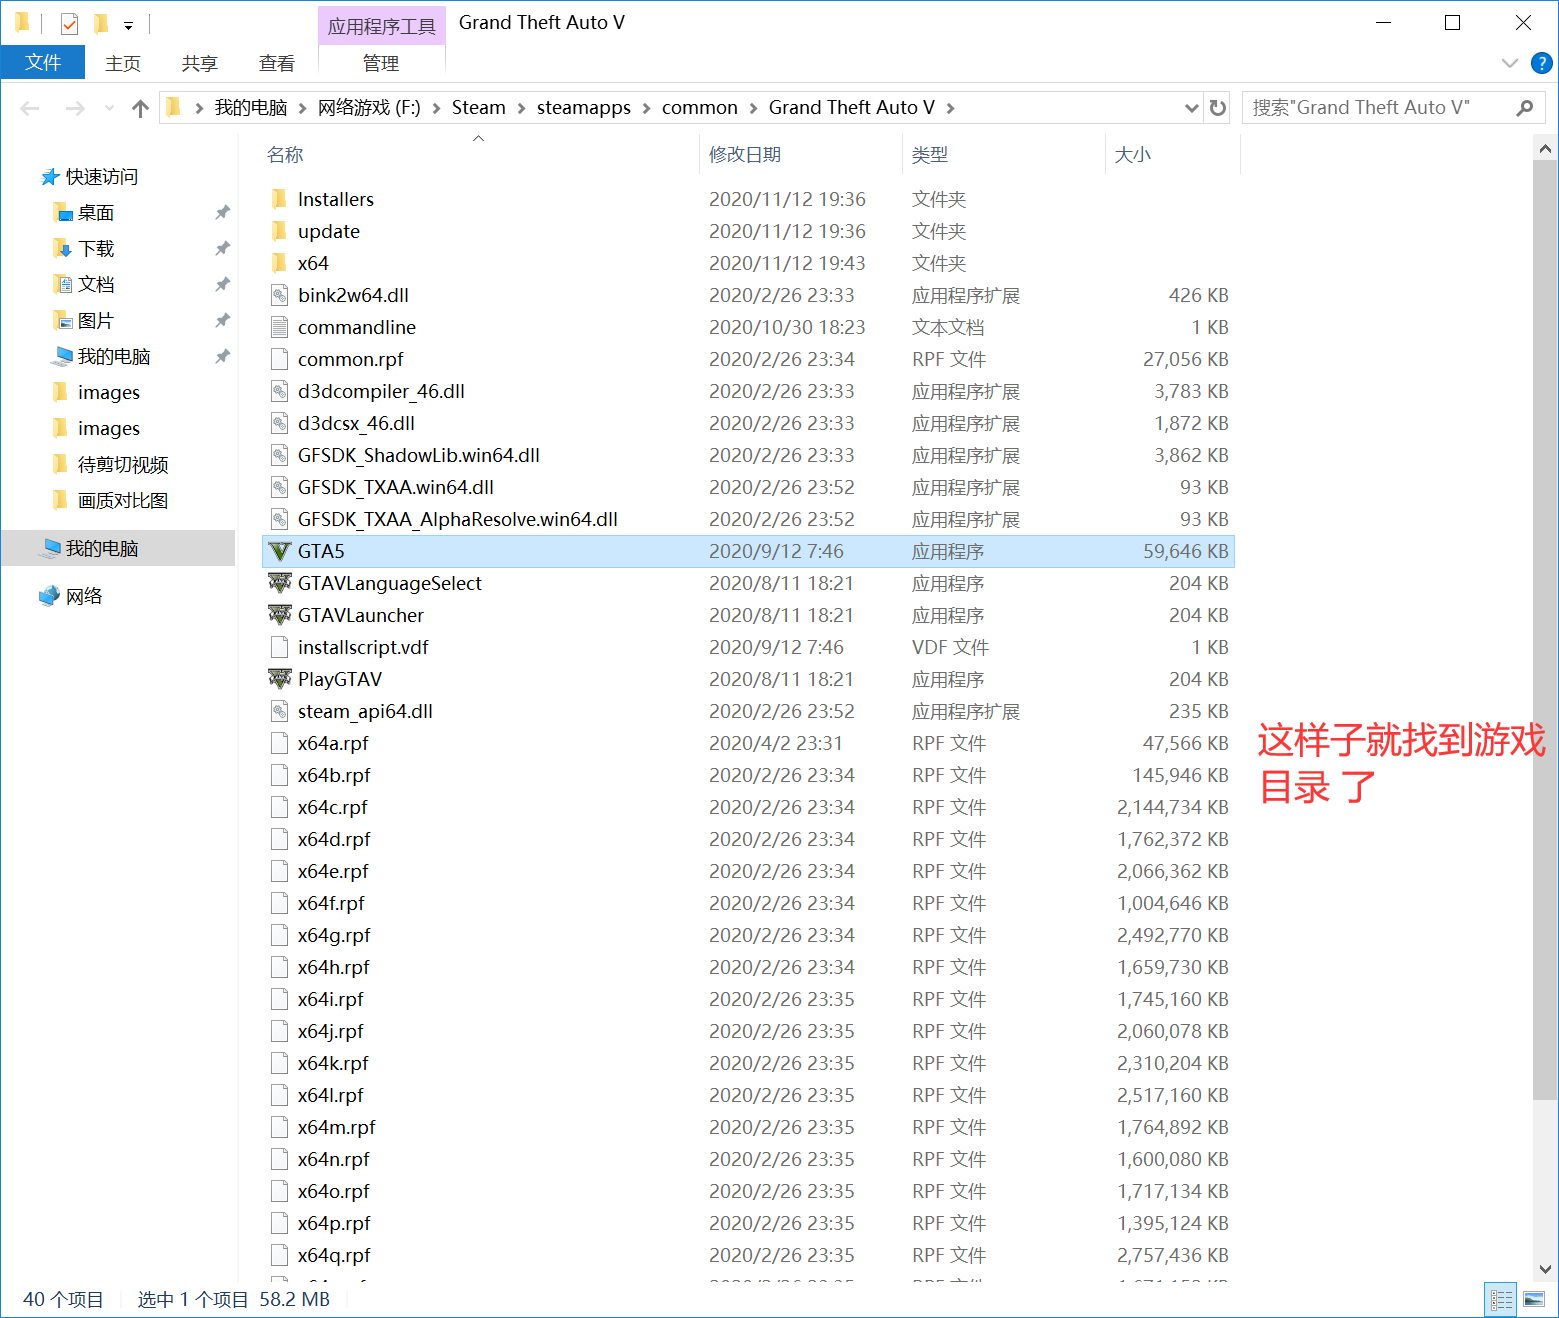Select GFSDK_TXAA_AlphaResolve.win64.dll file
Image resolution: width=1559 pixels, height=1318 pixels.
[748, 519]
